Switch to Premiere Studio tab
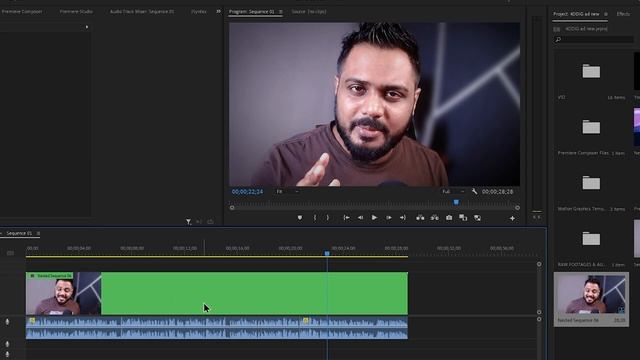This screenshot has width=640, height=360. click(x=76, y=11)
